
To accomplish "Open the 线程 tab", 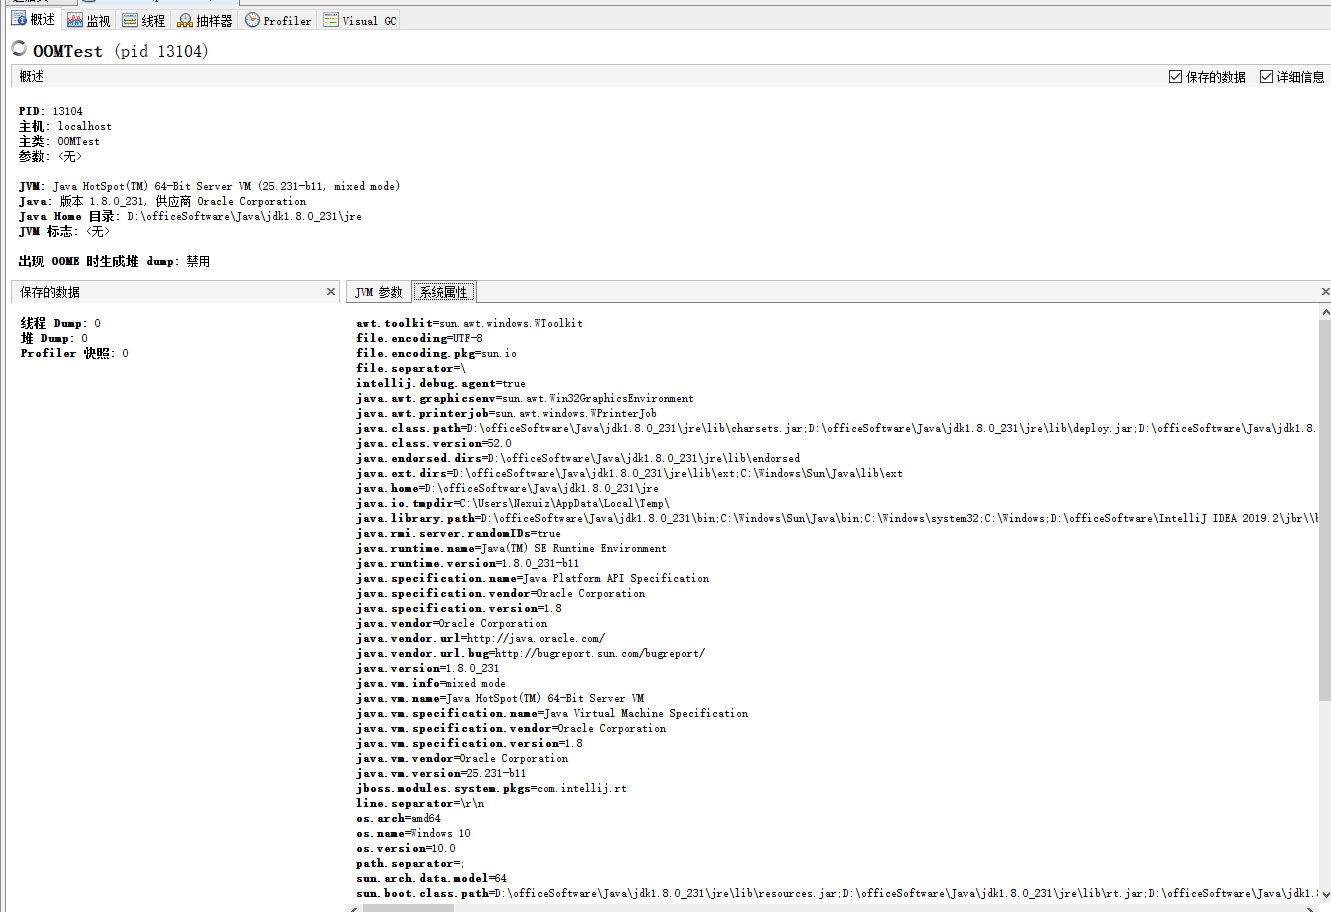I will [x=144, y=20].
